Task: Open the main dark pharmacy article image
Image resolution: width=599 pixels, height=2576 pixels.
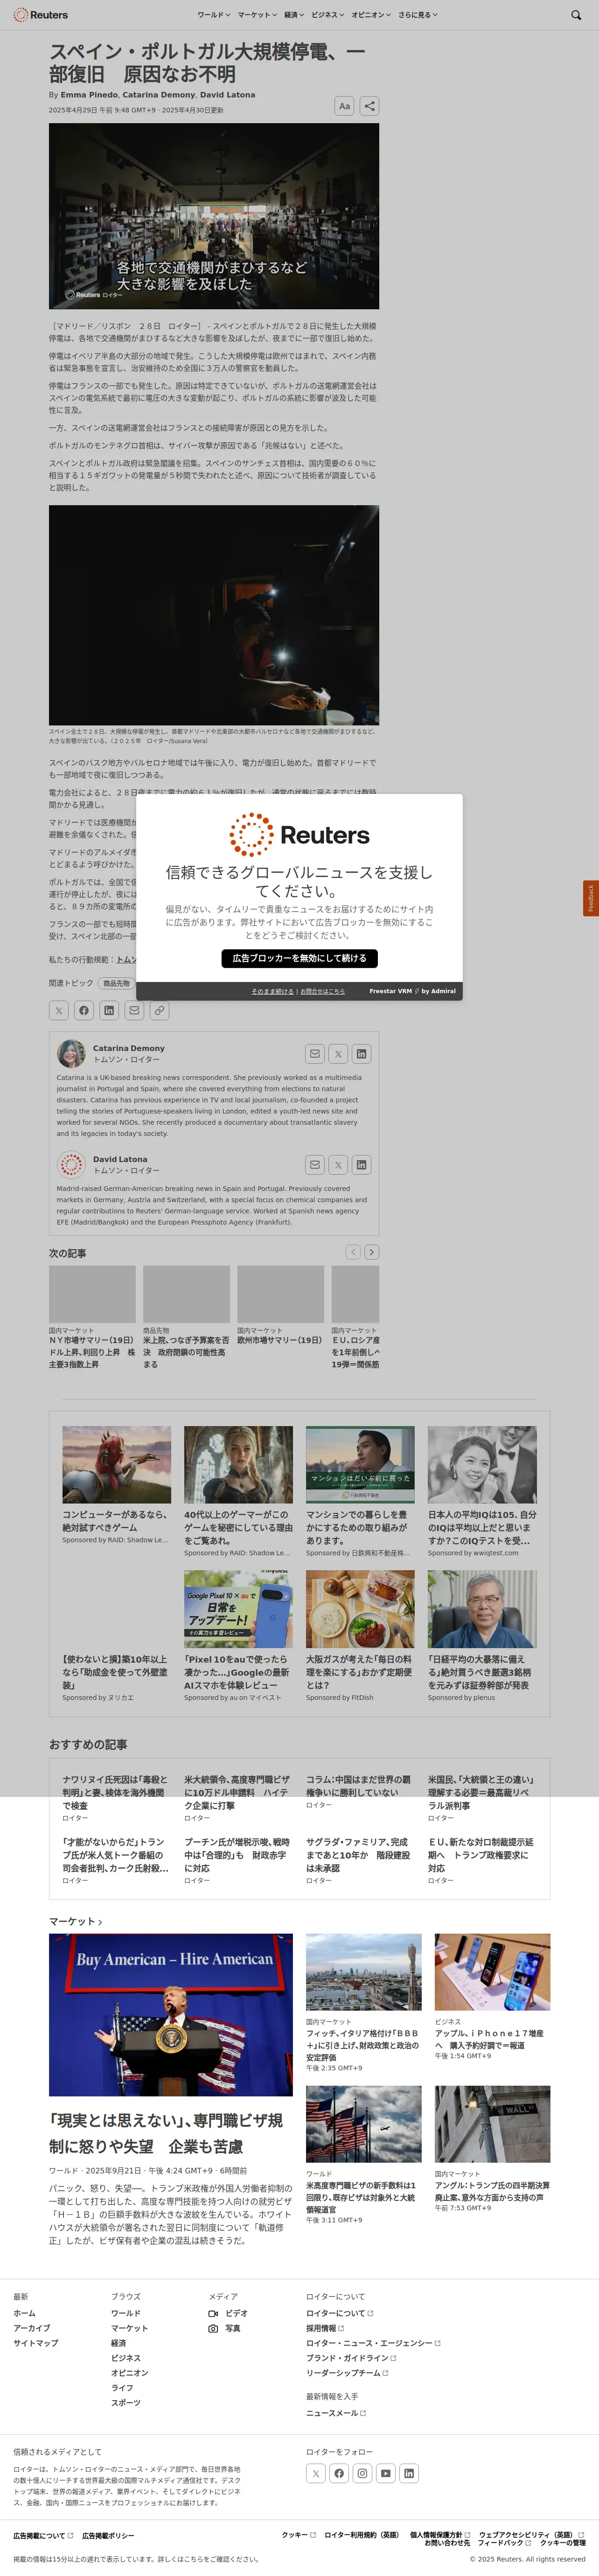Action: (214, 216)
